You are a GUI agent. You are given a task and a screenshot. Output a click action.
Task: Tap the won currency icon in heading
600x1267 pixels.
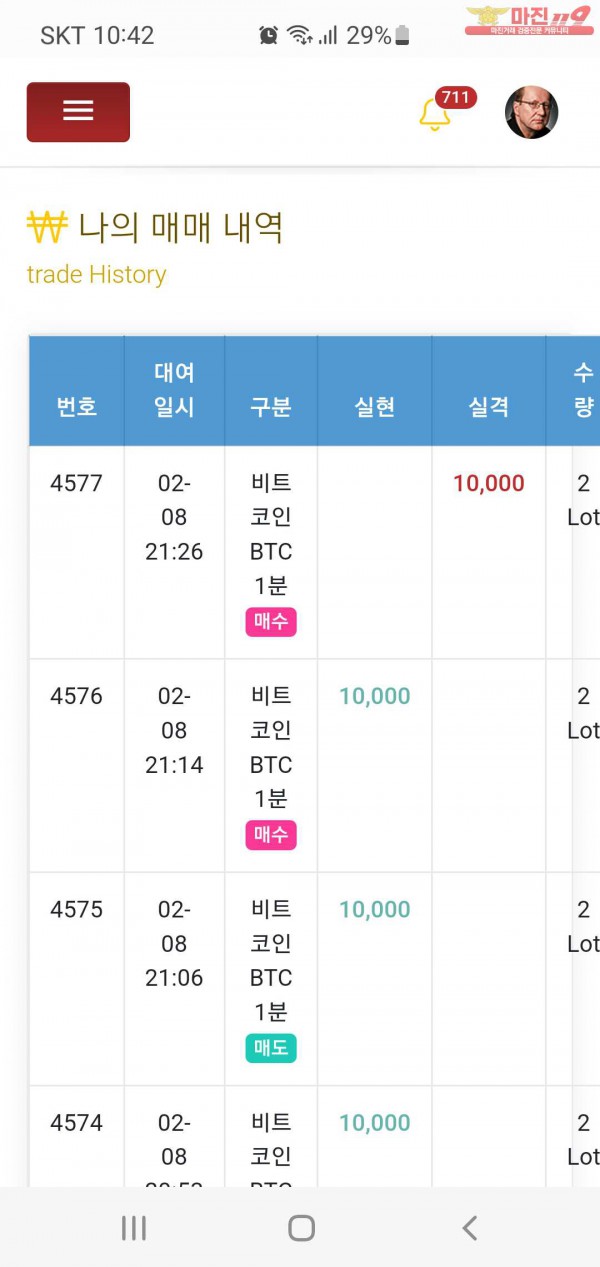[x=46, y=228]
